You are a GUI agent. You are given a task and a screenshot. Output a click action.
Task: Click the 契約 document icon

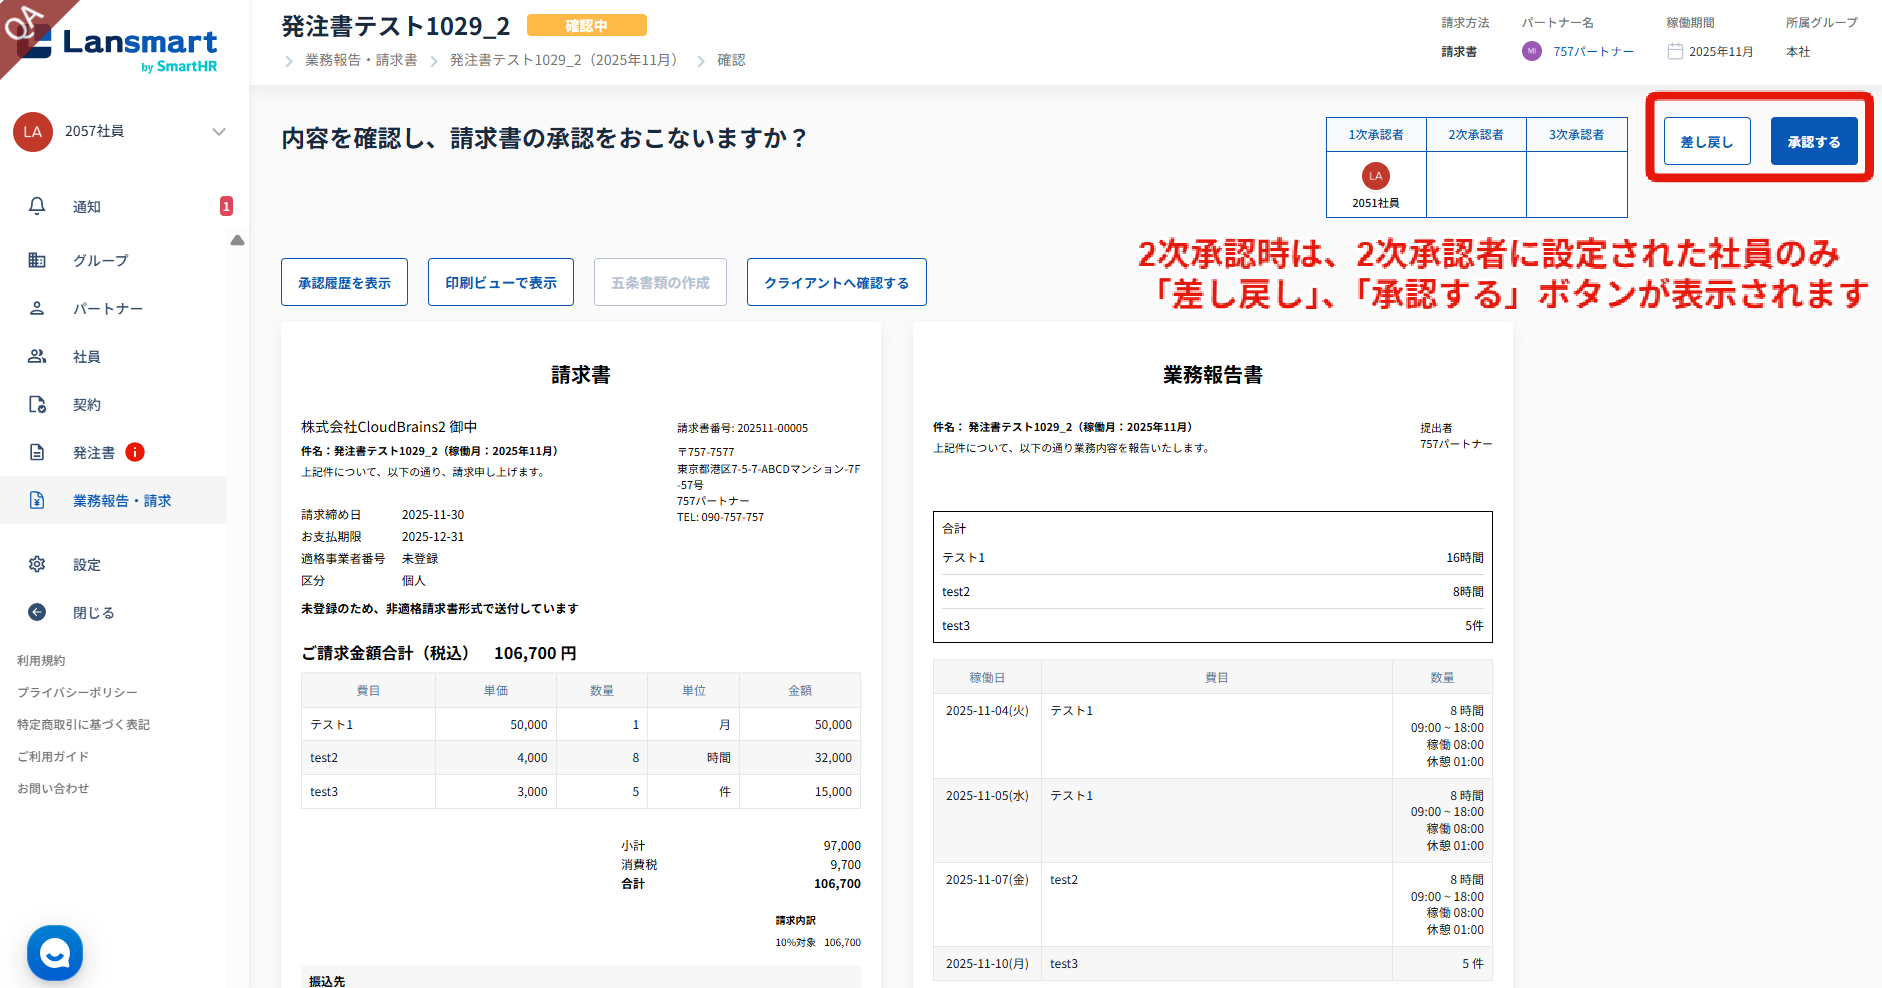click(x=37, y=404)
